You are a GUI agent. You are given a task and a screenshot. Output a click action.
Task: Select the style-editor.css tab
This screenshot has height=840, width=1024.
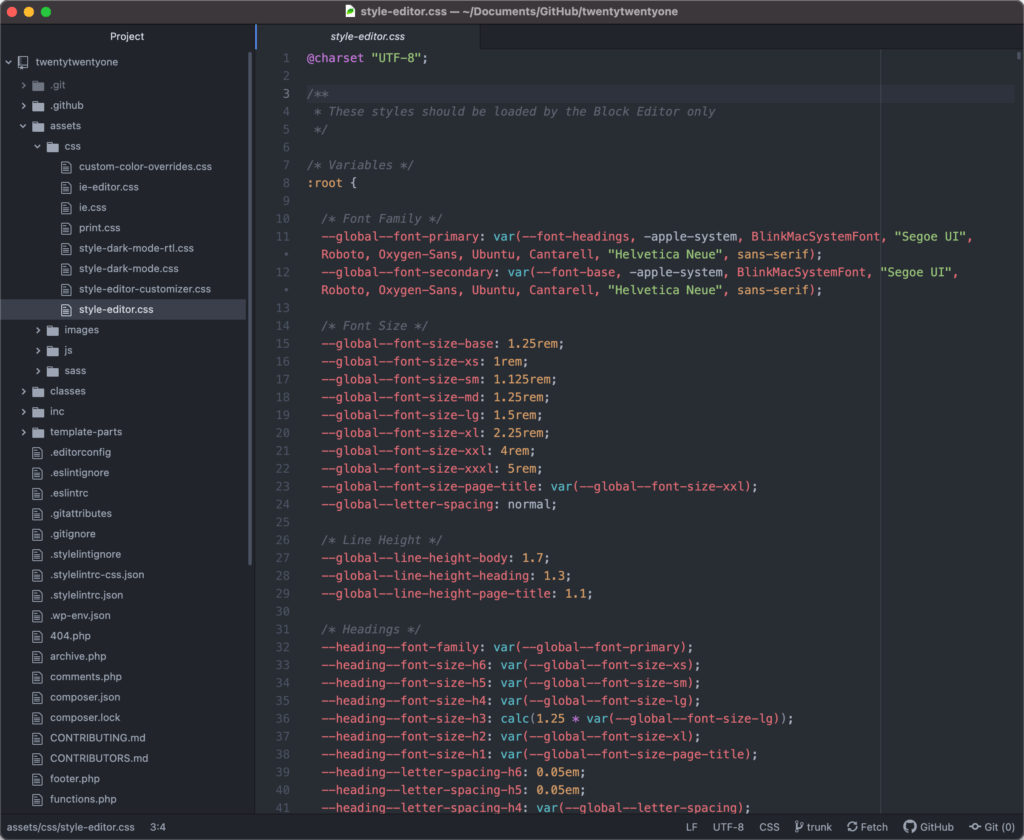click(x=368, y=37)
